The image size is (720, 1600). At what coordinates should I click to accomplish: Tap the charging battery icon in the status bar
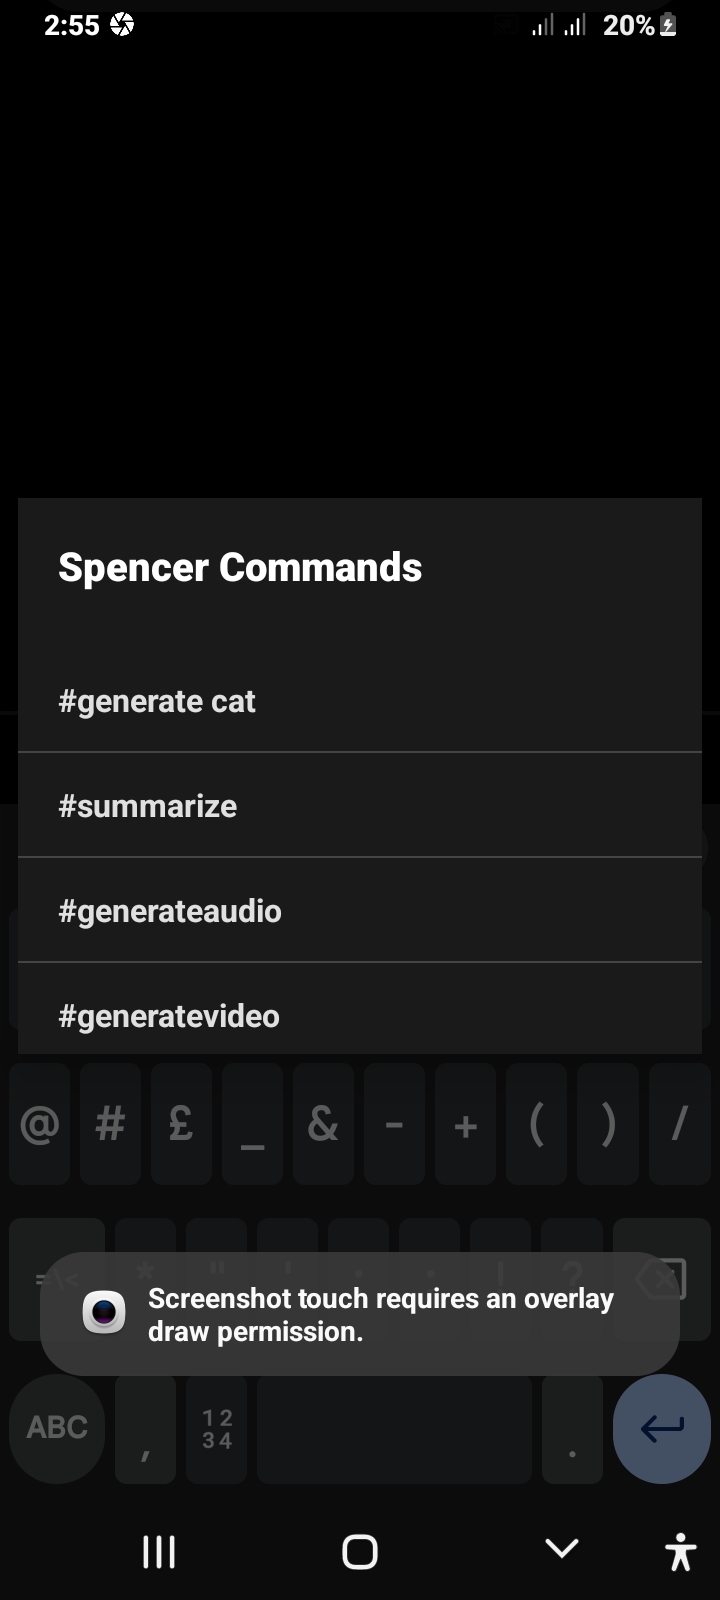point(668,24)
